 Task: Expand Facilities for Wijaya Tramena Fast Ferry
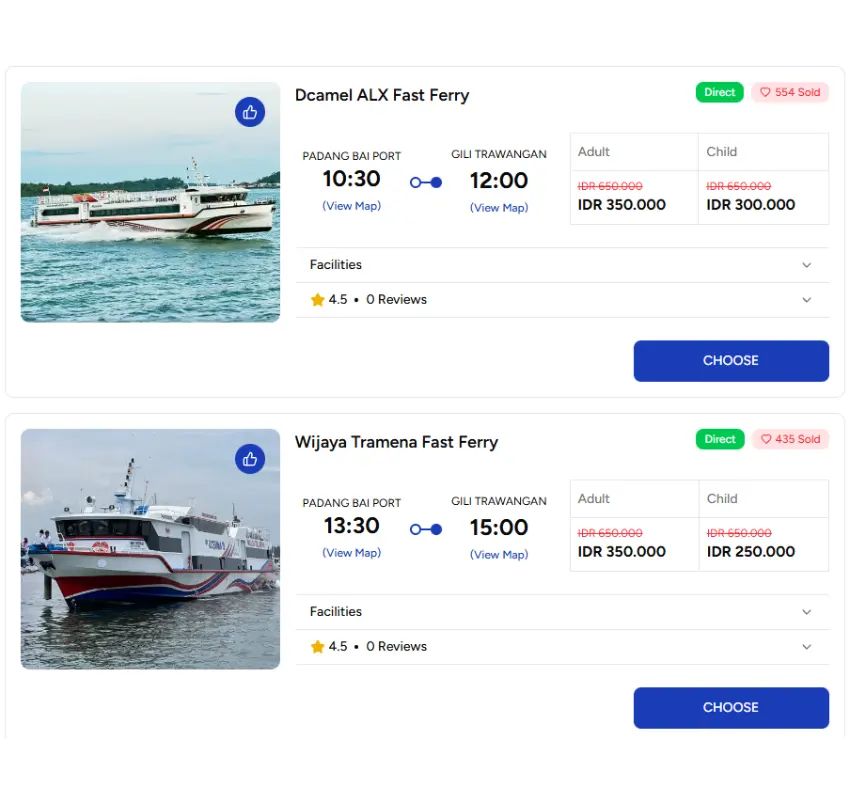coord(806,612)
